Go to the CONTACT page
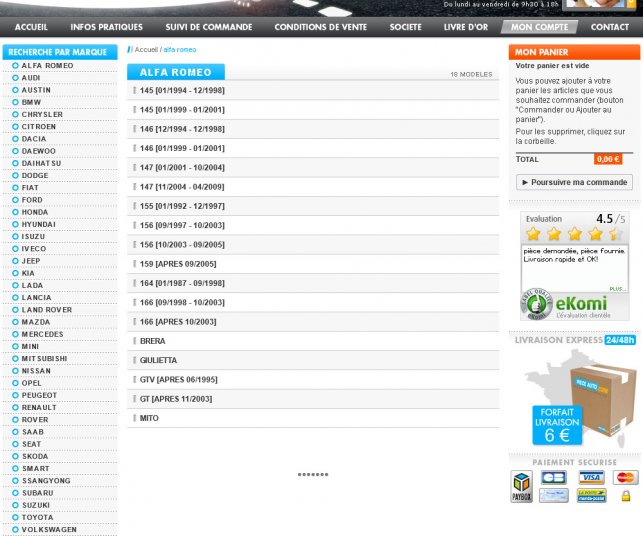Image resolution: width=643 pixels, height=536 pixels. (610, 27)
